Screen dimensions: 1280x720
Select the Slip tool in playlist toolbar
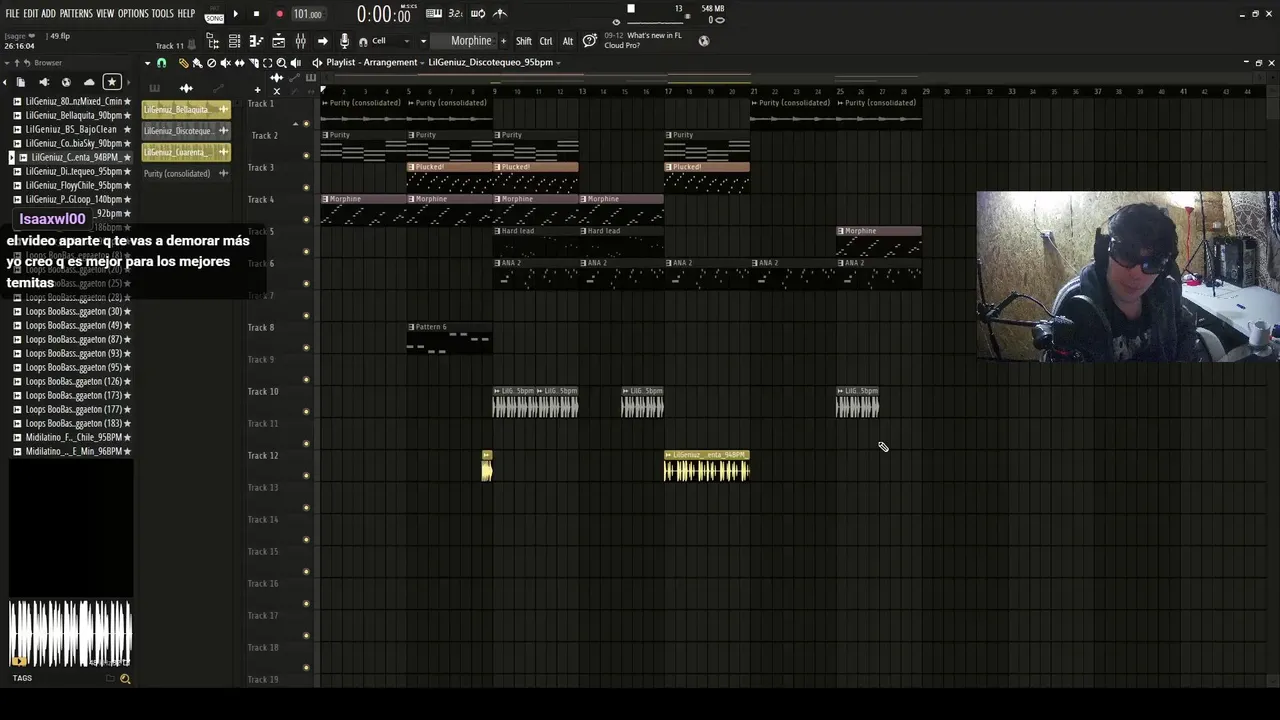click(239, 63)
